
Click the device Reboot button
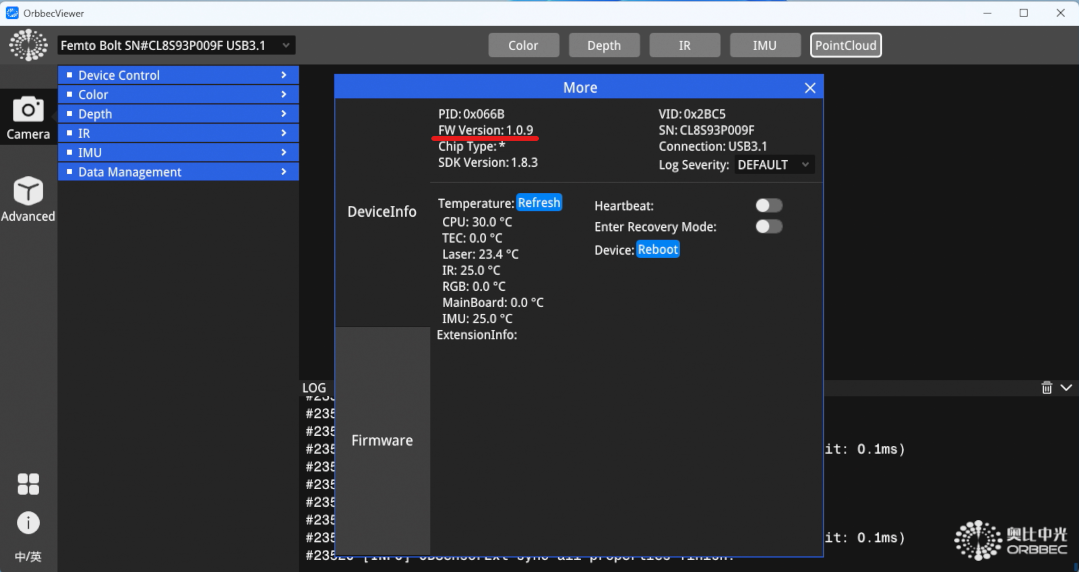pos(658,249)
